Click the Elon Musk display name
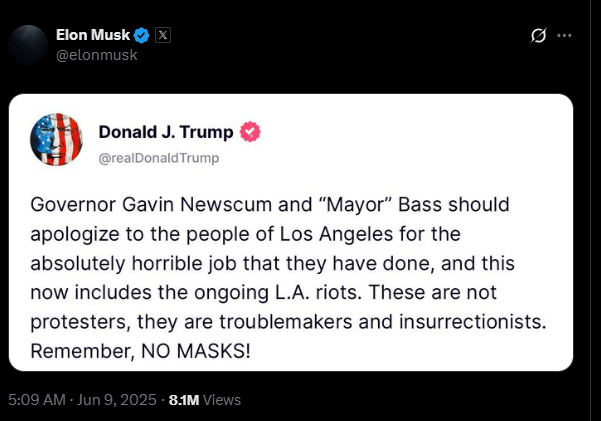 click(x=92, y=35)
